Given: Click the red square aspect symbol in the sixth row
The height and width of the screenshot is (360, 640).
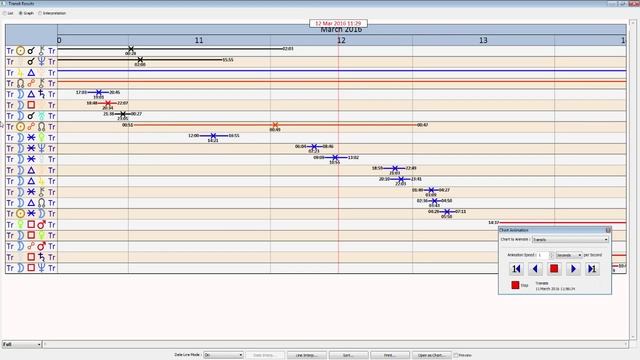Looking at the screenshot, I should (x=31, y=105).
